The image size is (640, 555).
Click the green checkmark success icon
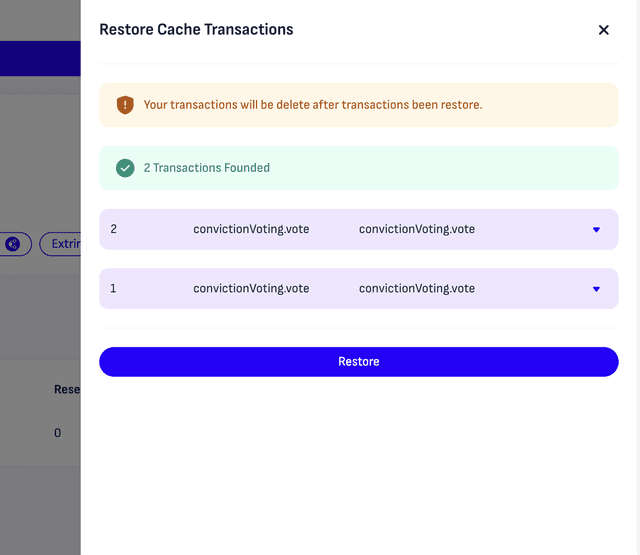(125, 168)
